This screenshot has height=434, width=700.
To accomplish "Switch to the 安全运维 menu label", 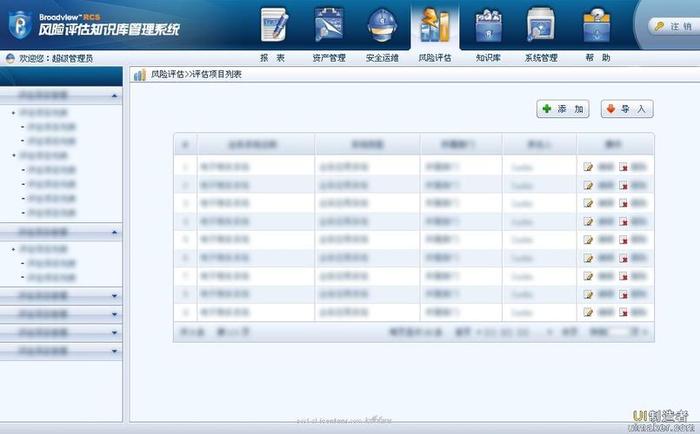I will (x=382, y=58).
